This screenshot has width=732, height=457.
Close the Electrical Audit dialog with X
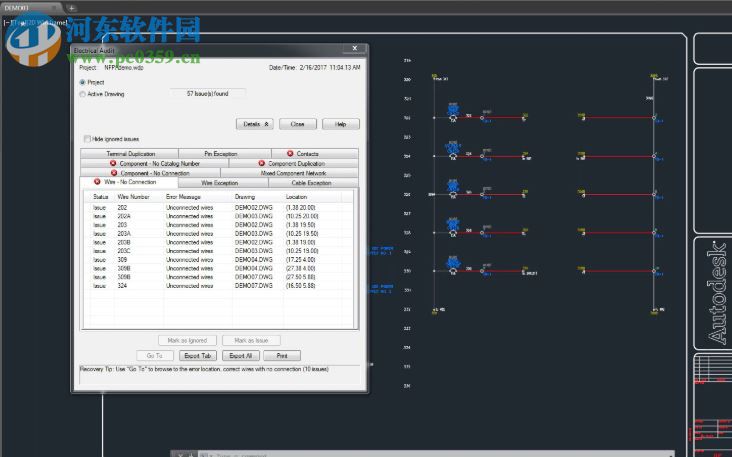pyautogui.click(x=354, y=48)
